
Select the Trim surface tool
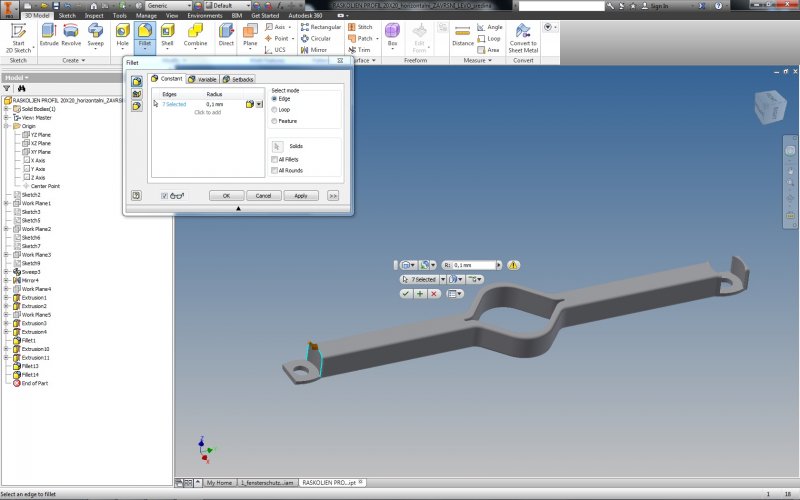[x=359, y=49]
